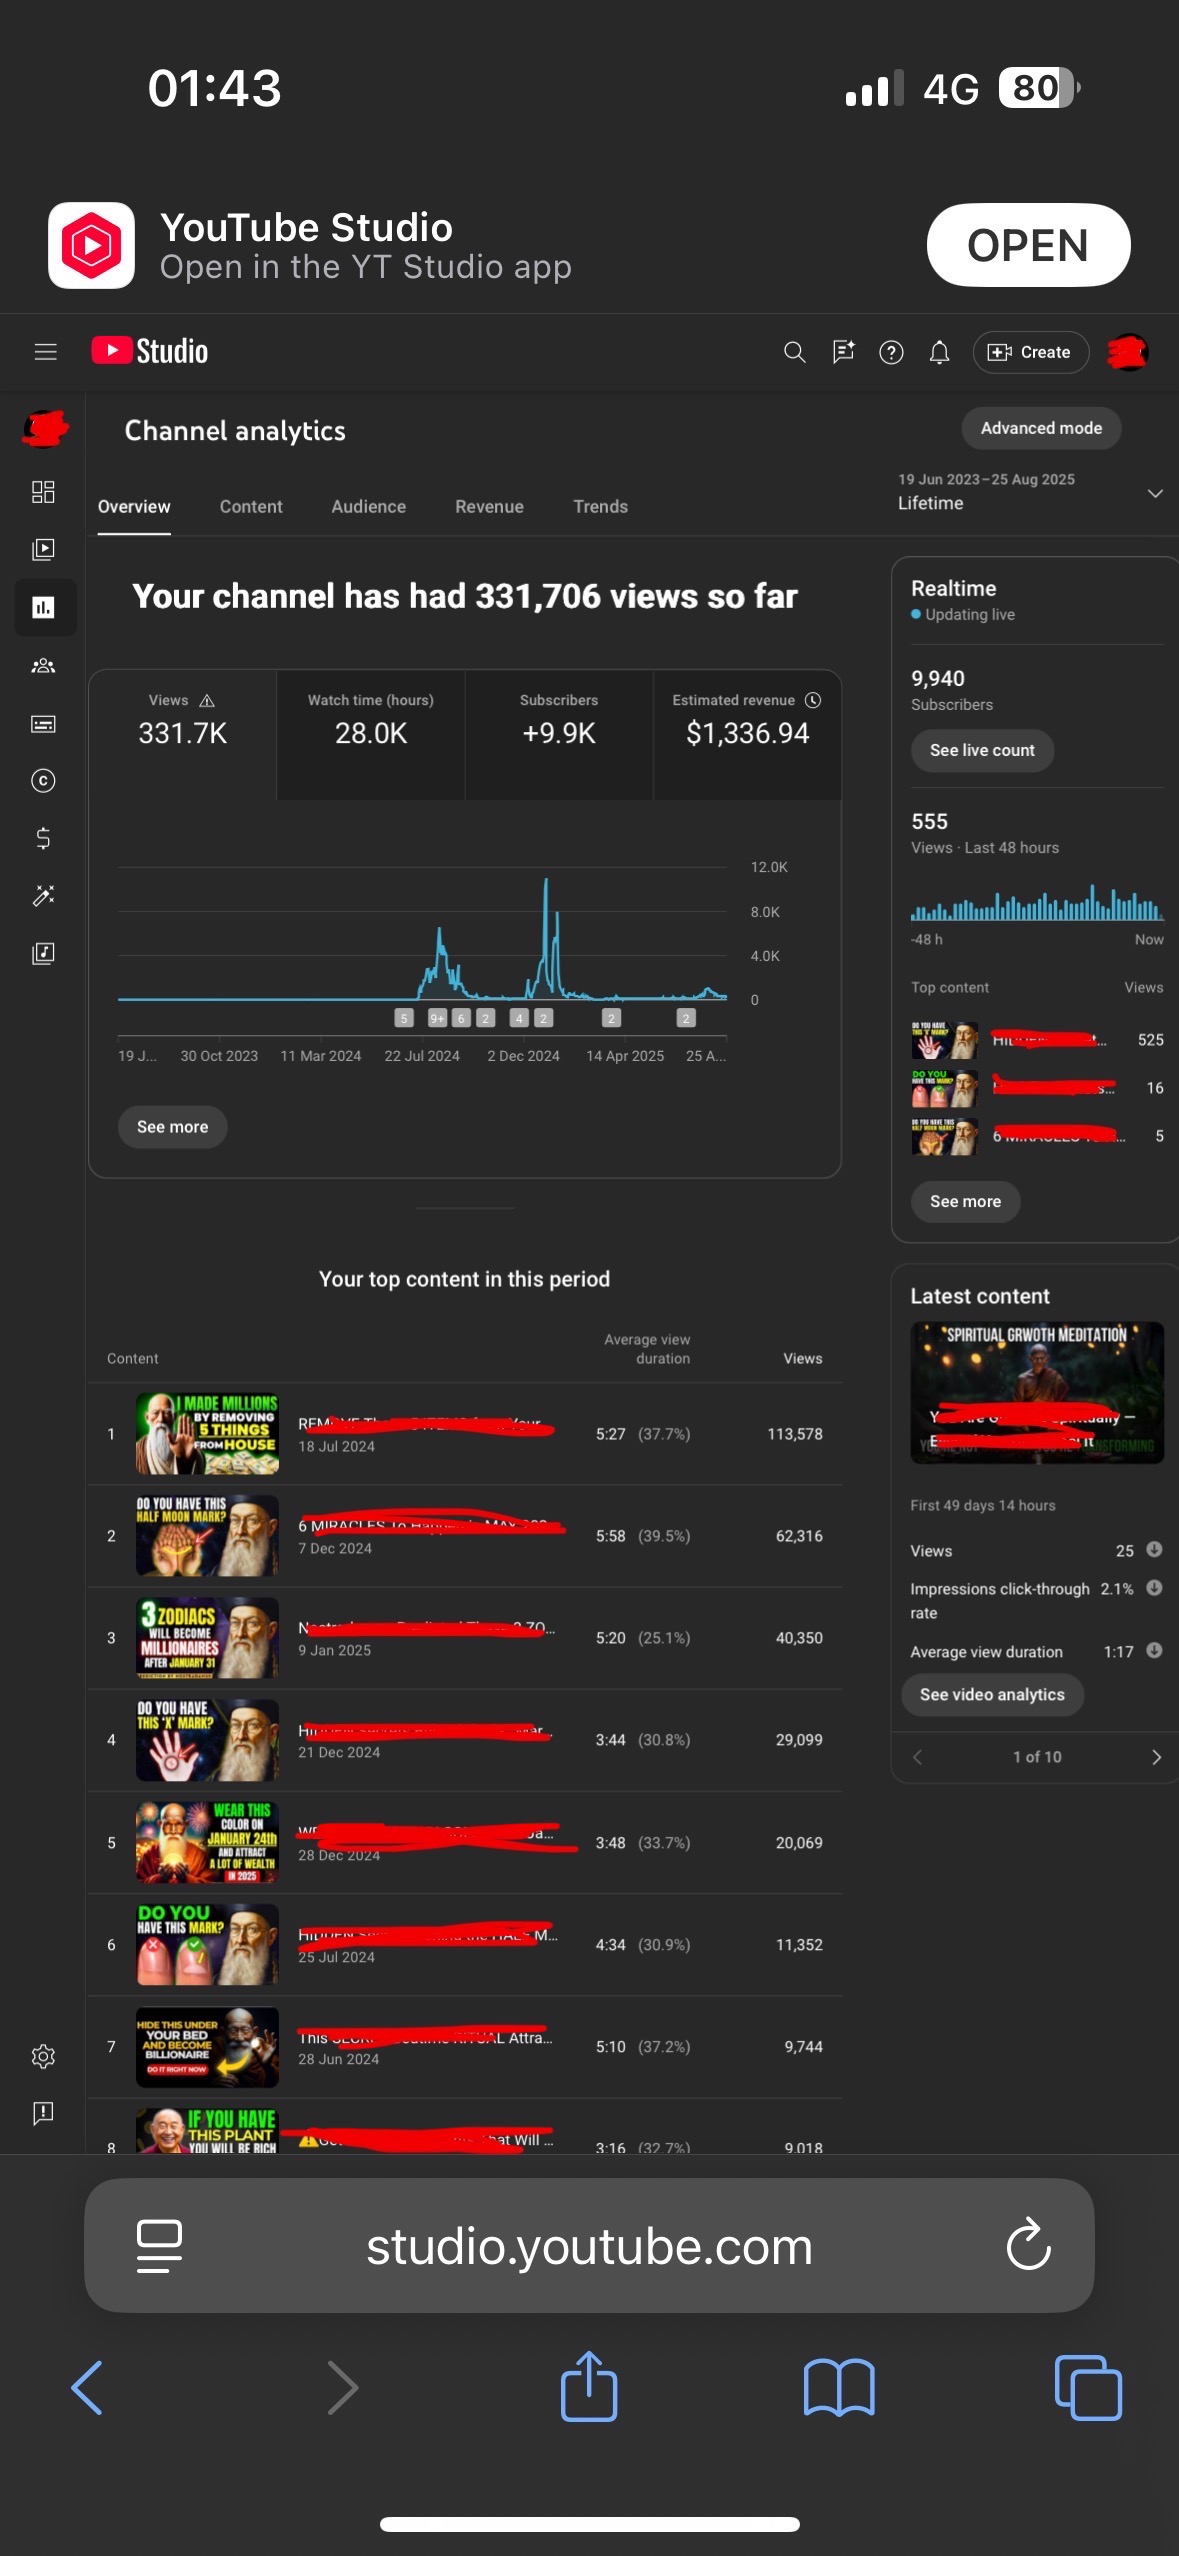Image resolution: width=1179 pixels, height=2556 pixels.
Task: Open realtime top video with 16 views
Action: 1037,1088
